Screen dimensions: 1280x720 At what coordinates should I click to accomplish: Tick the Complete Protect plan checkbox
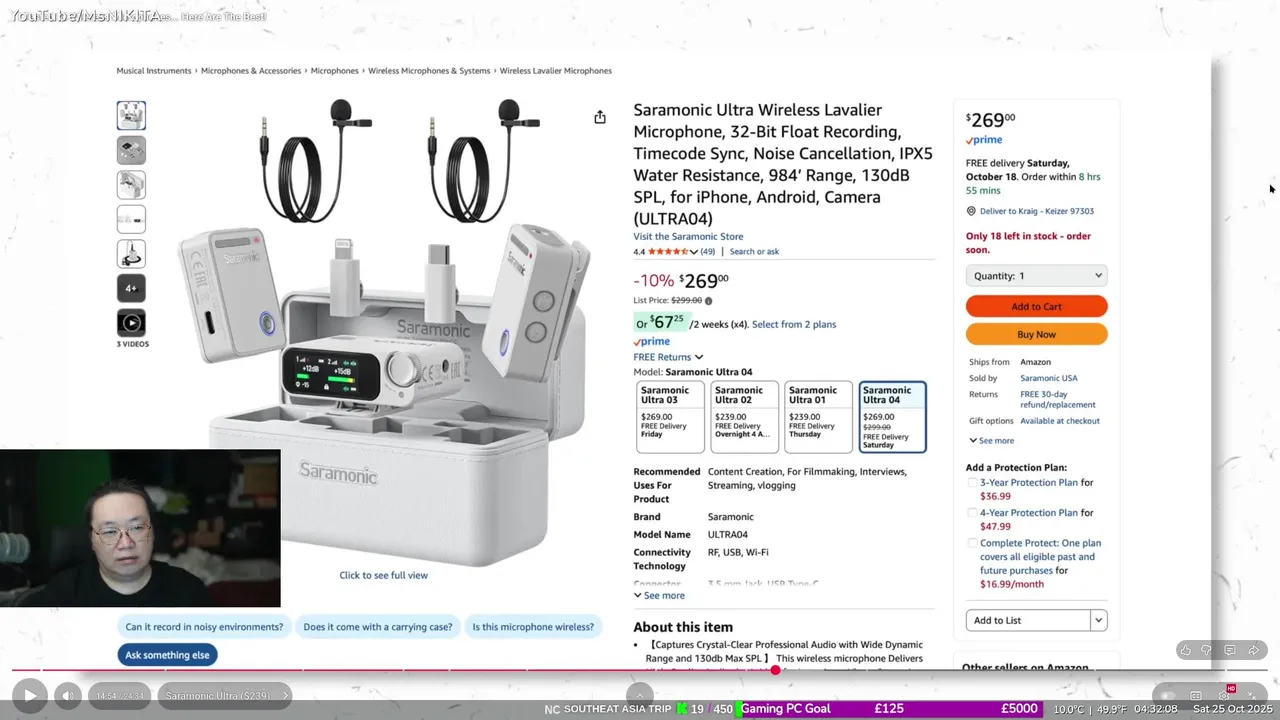click(972, 543)
